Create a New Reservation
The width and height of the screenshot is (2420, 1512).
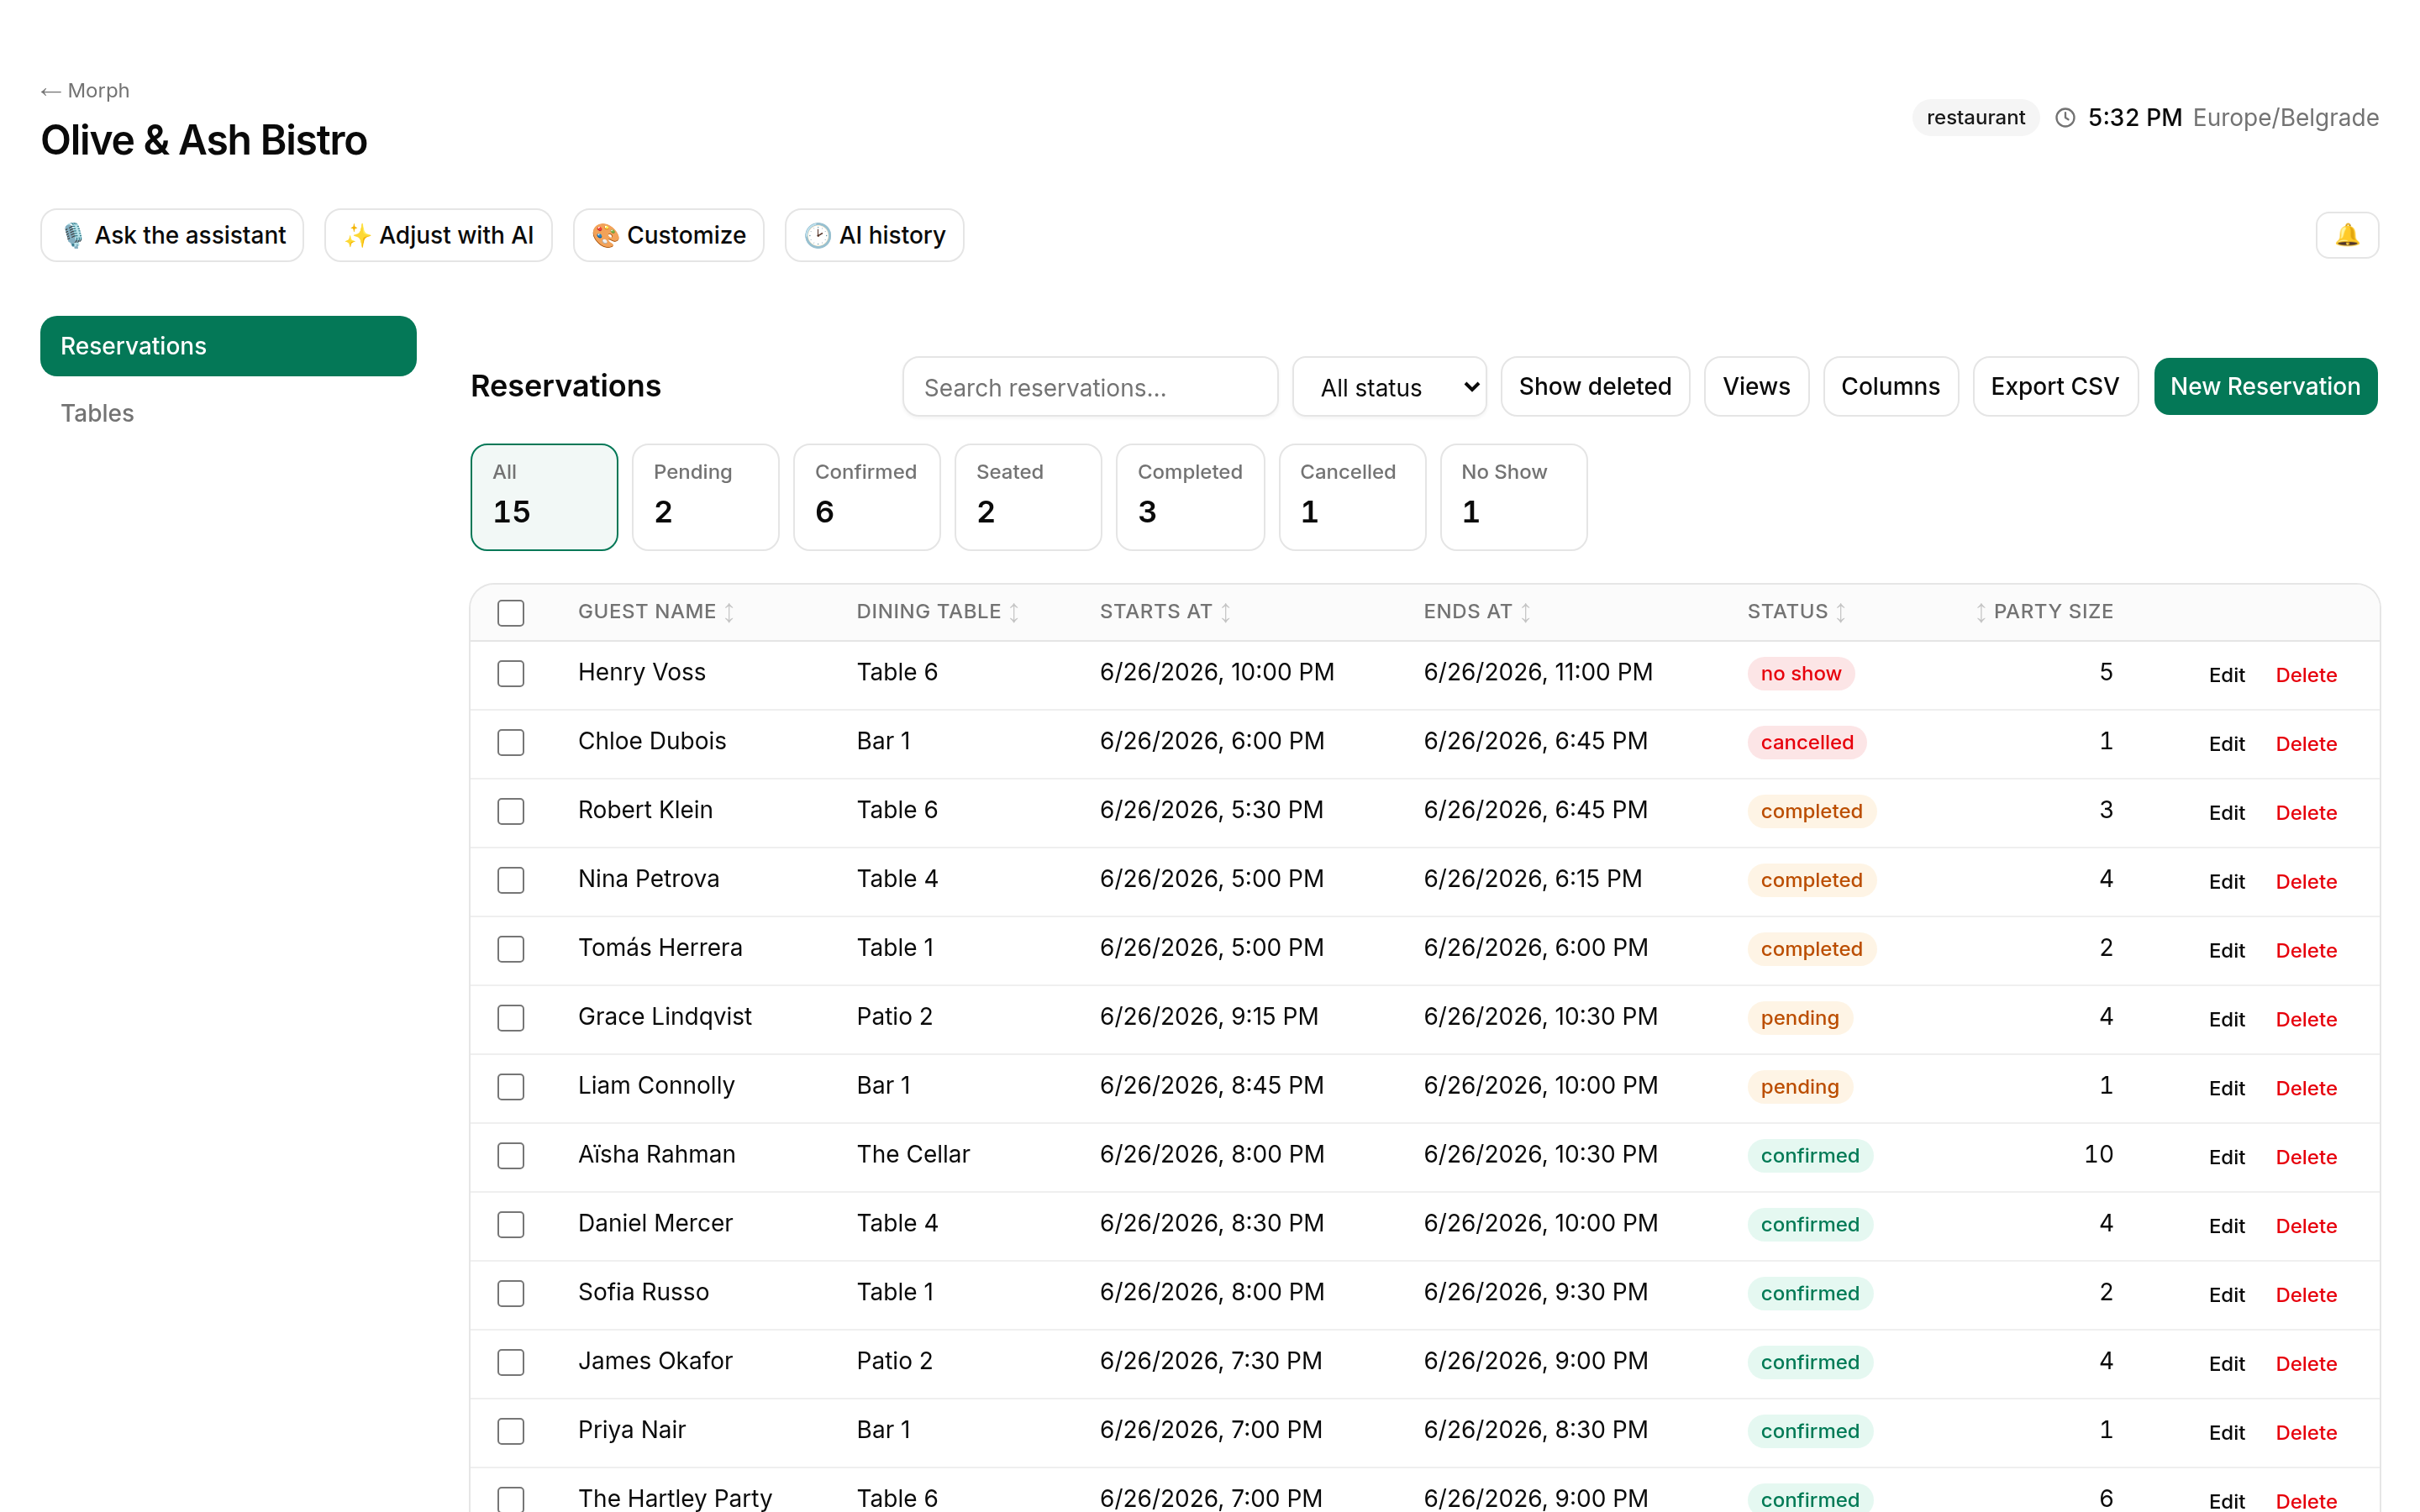[x=2265, y=387]
